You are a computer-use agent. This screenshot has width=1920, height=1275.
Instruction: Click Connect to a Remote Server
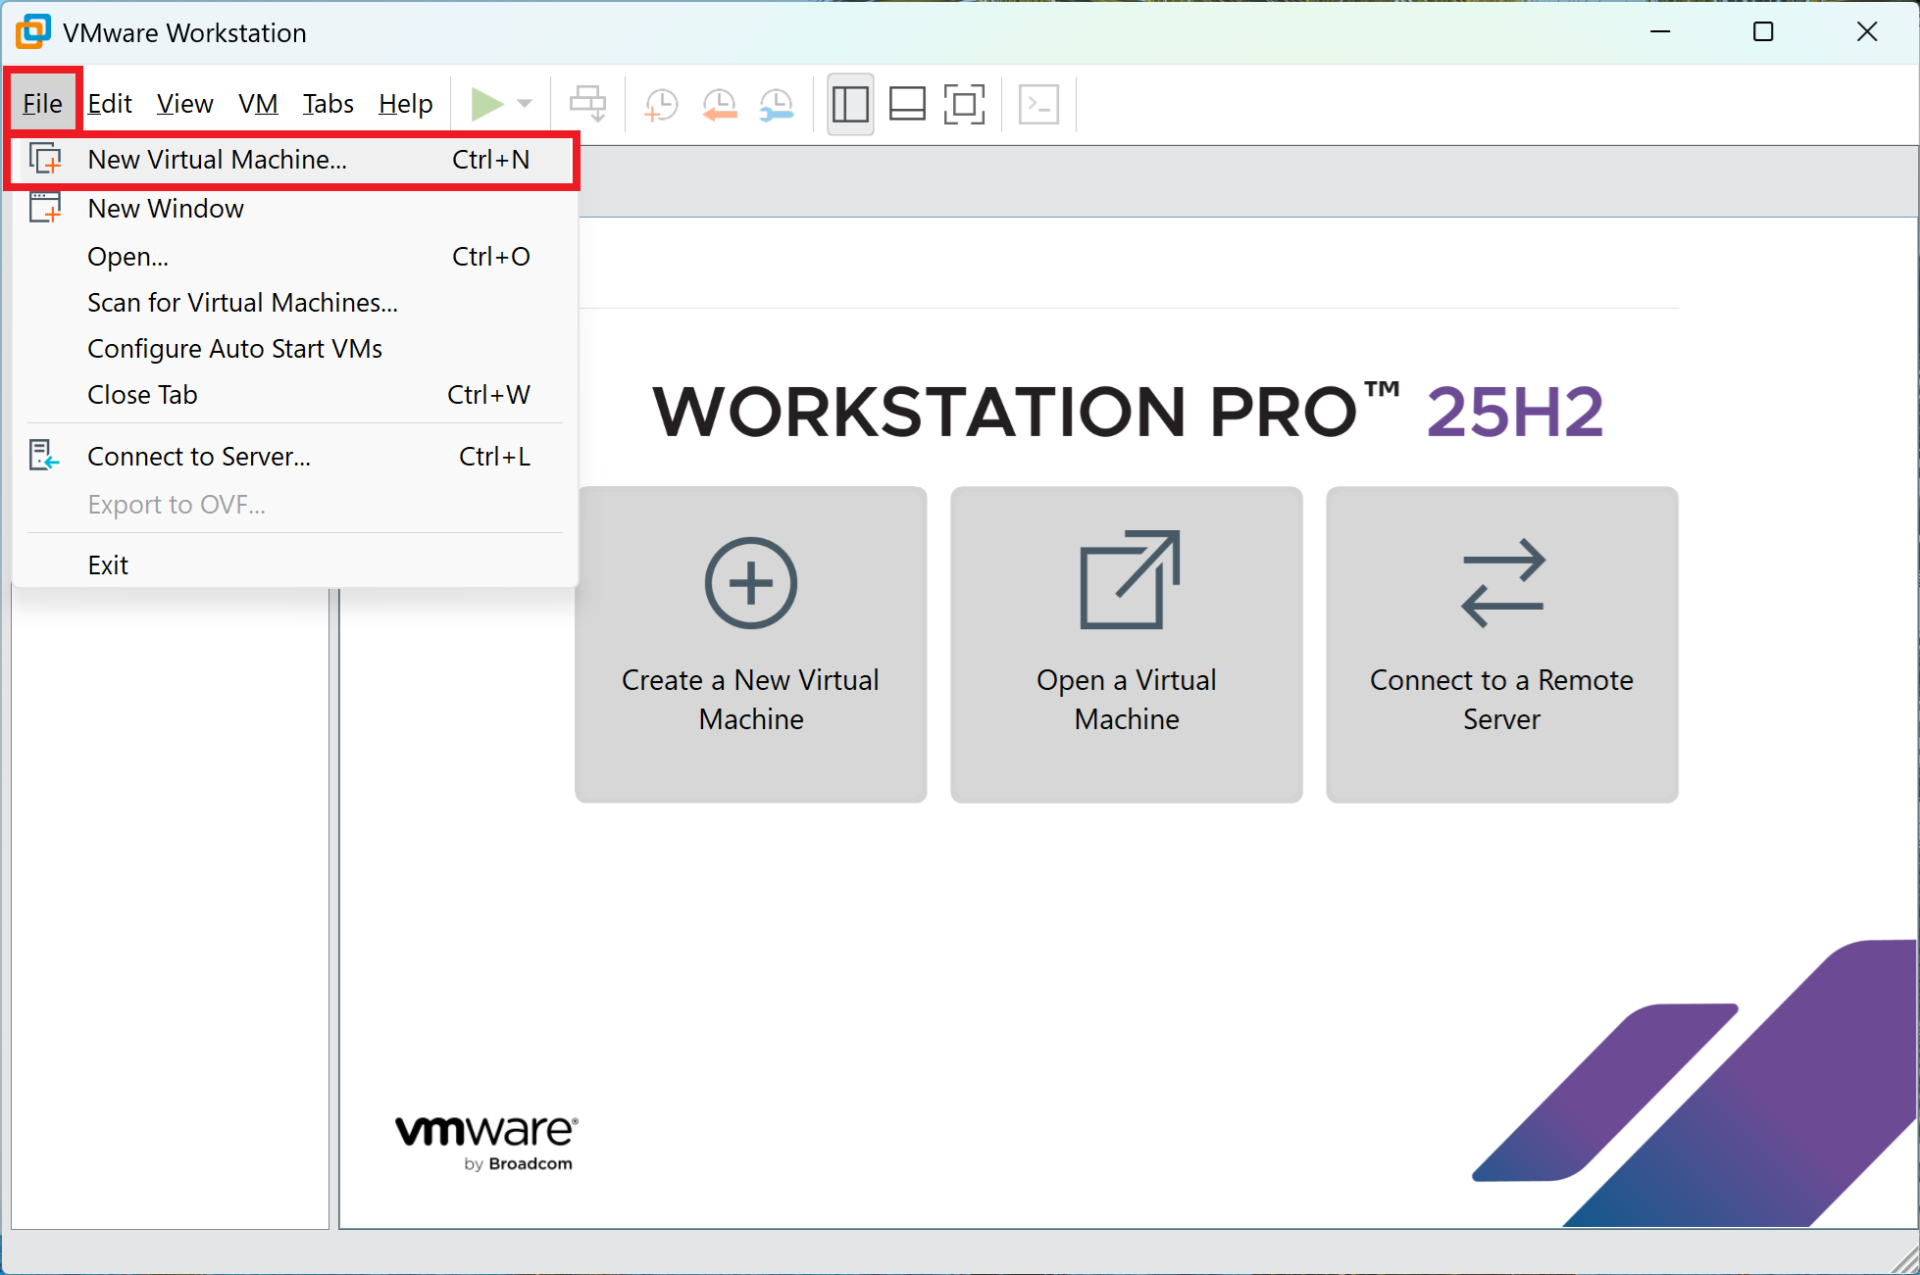pyautogui.click(x=1500, y=643)
